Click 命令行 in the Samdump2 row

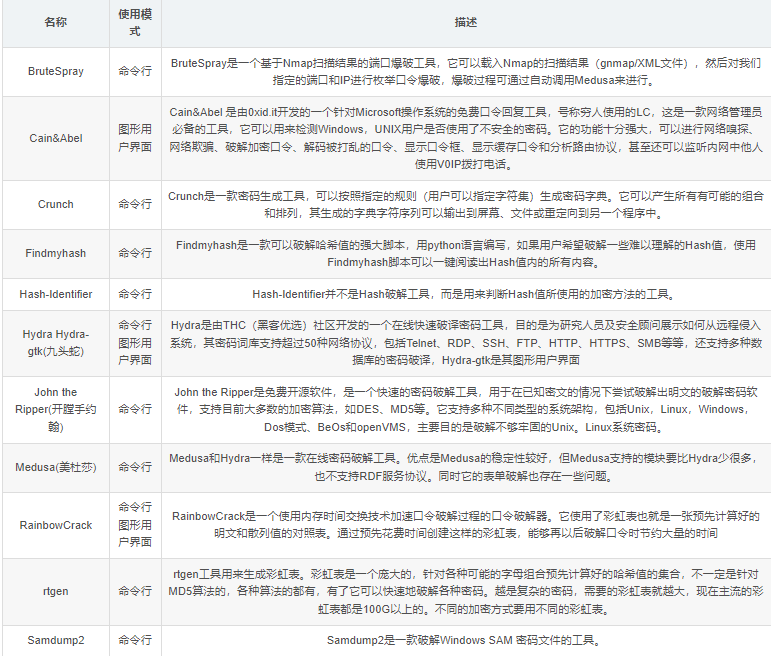tap(135, 640)
